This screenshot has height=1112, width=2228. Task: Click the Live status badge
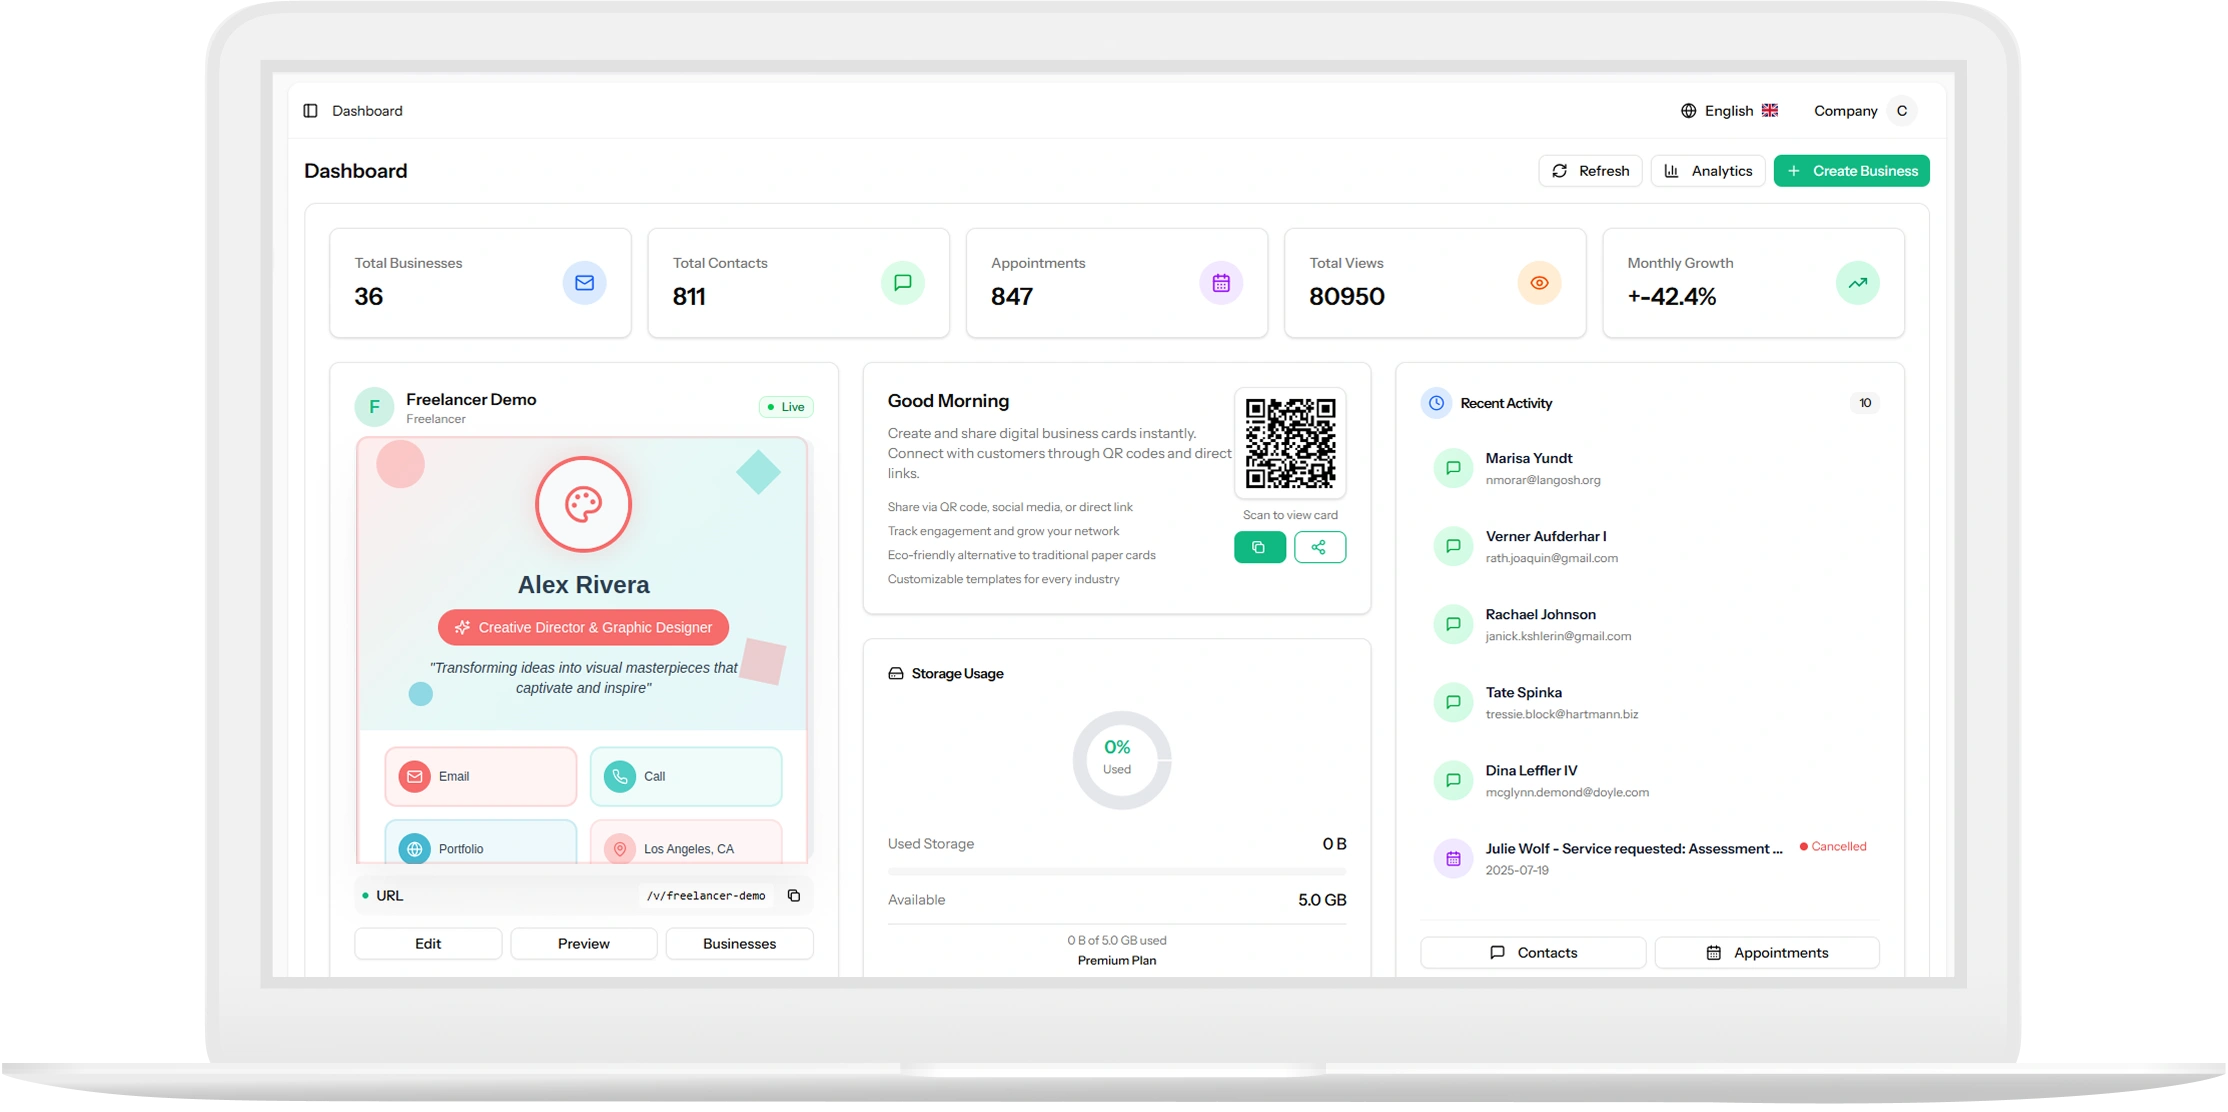tap(786, 407)
